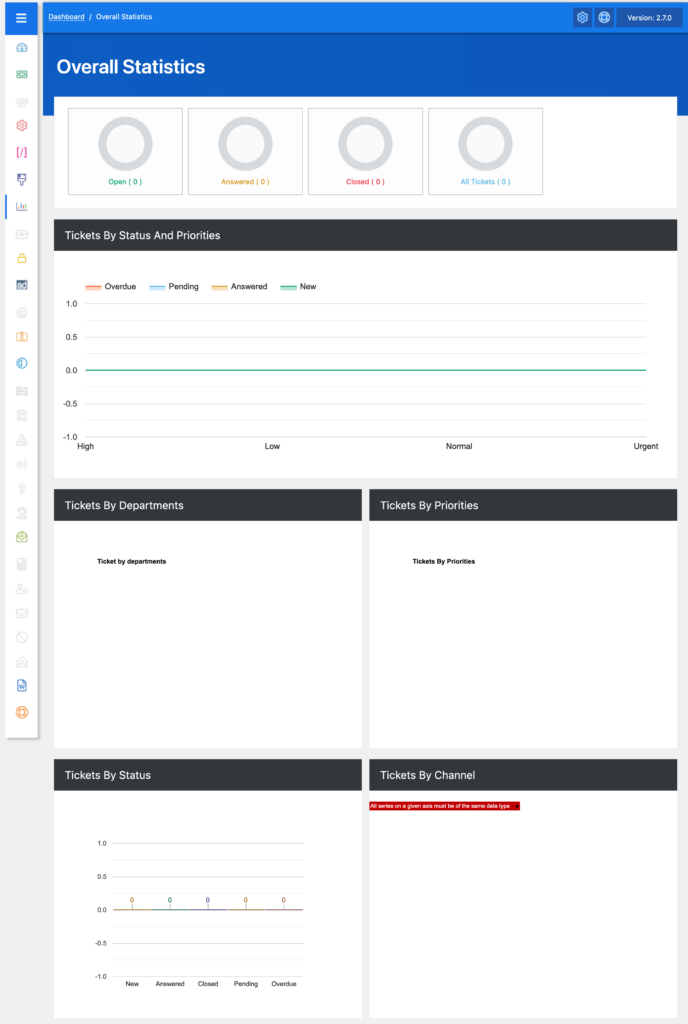
Task: Open the pink shortcode brackets sidebar icon
Action: pyautogui.click(x=22, y=152)
